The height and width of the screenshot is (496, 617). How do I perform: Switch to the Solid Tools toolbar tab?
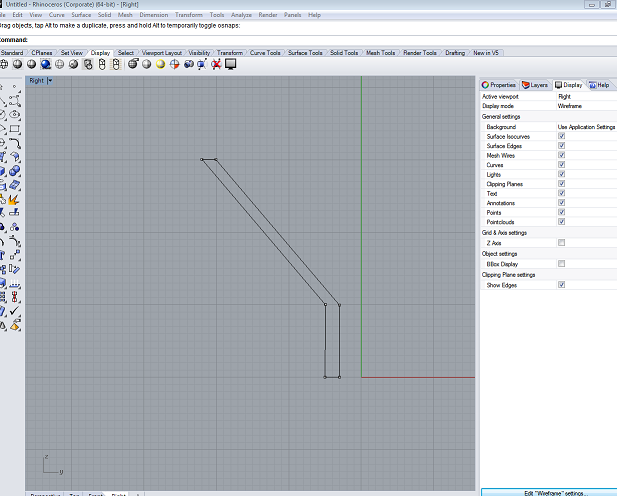pyautogui.click(x=344, y=53)
